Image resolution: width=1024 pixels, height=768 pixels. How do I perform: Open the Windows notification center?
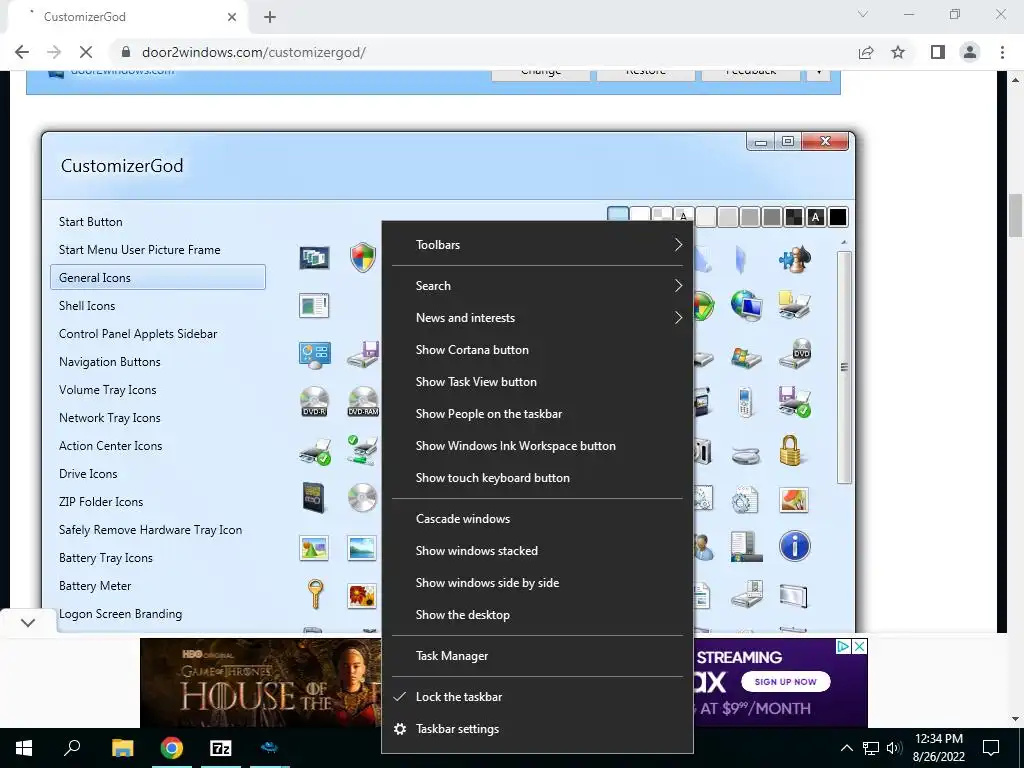(x=991, y=748)
